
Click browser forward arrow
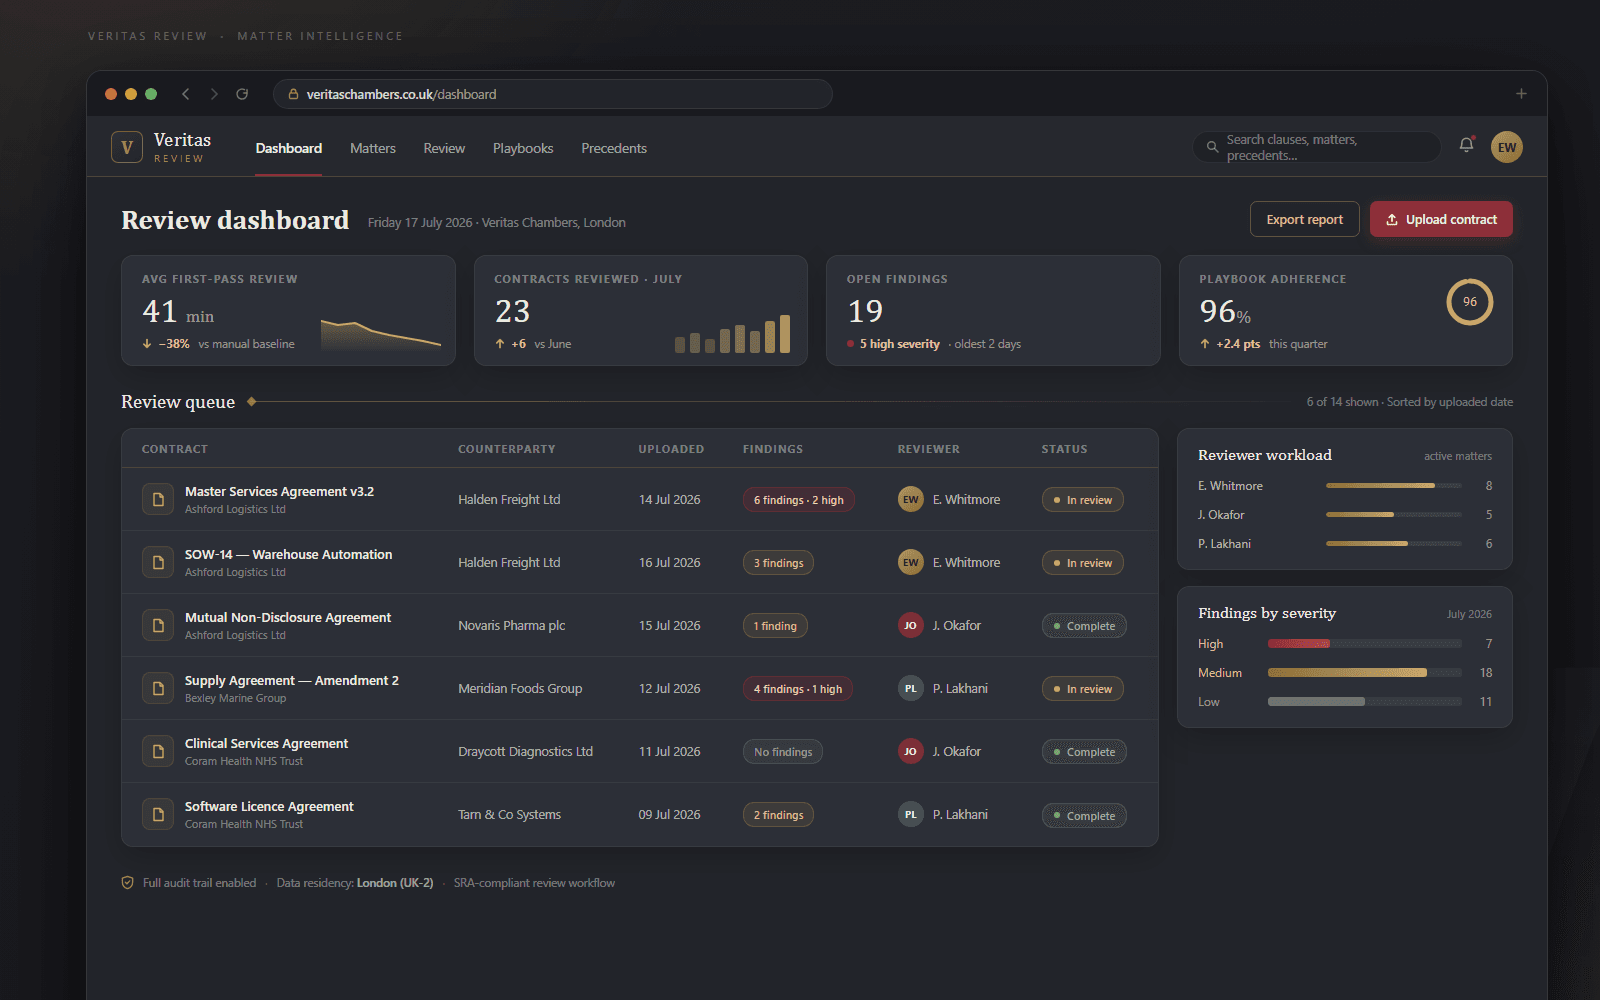[214, 94]
